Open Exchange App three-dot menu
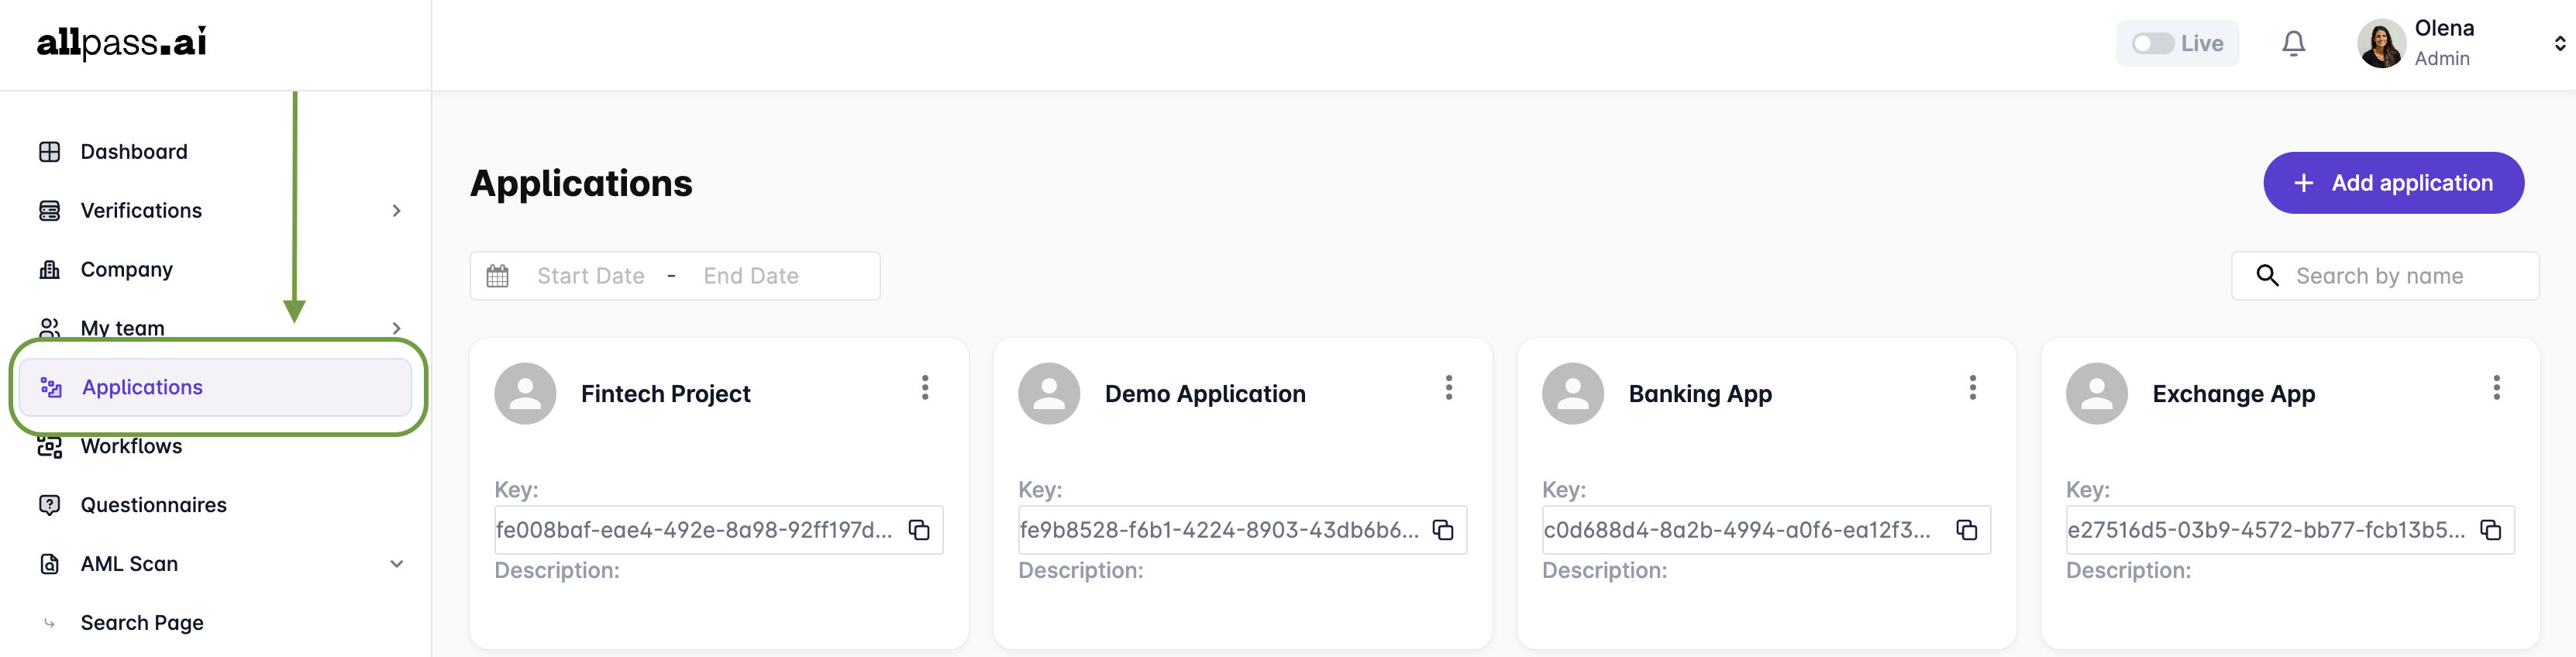 pyautogui.click(x=2496, y=388)
